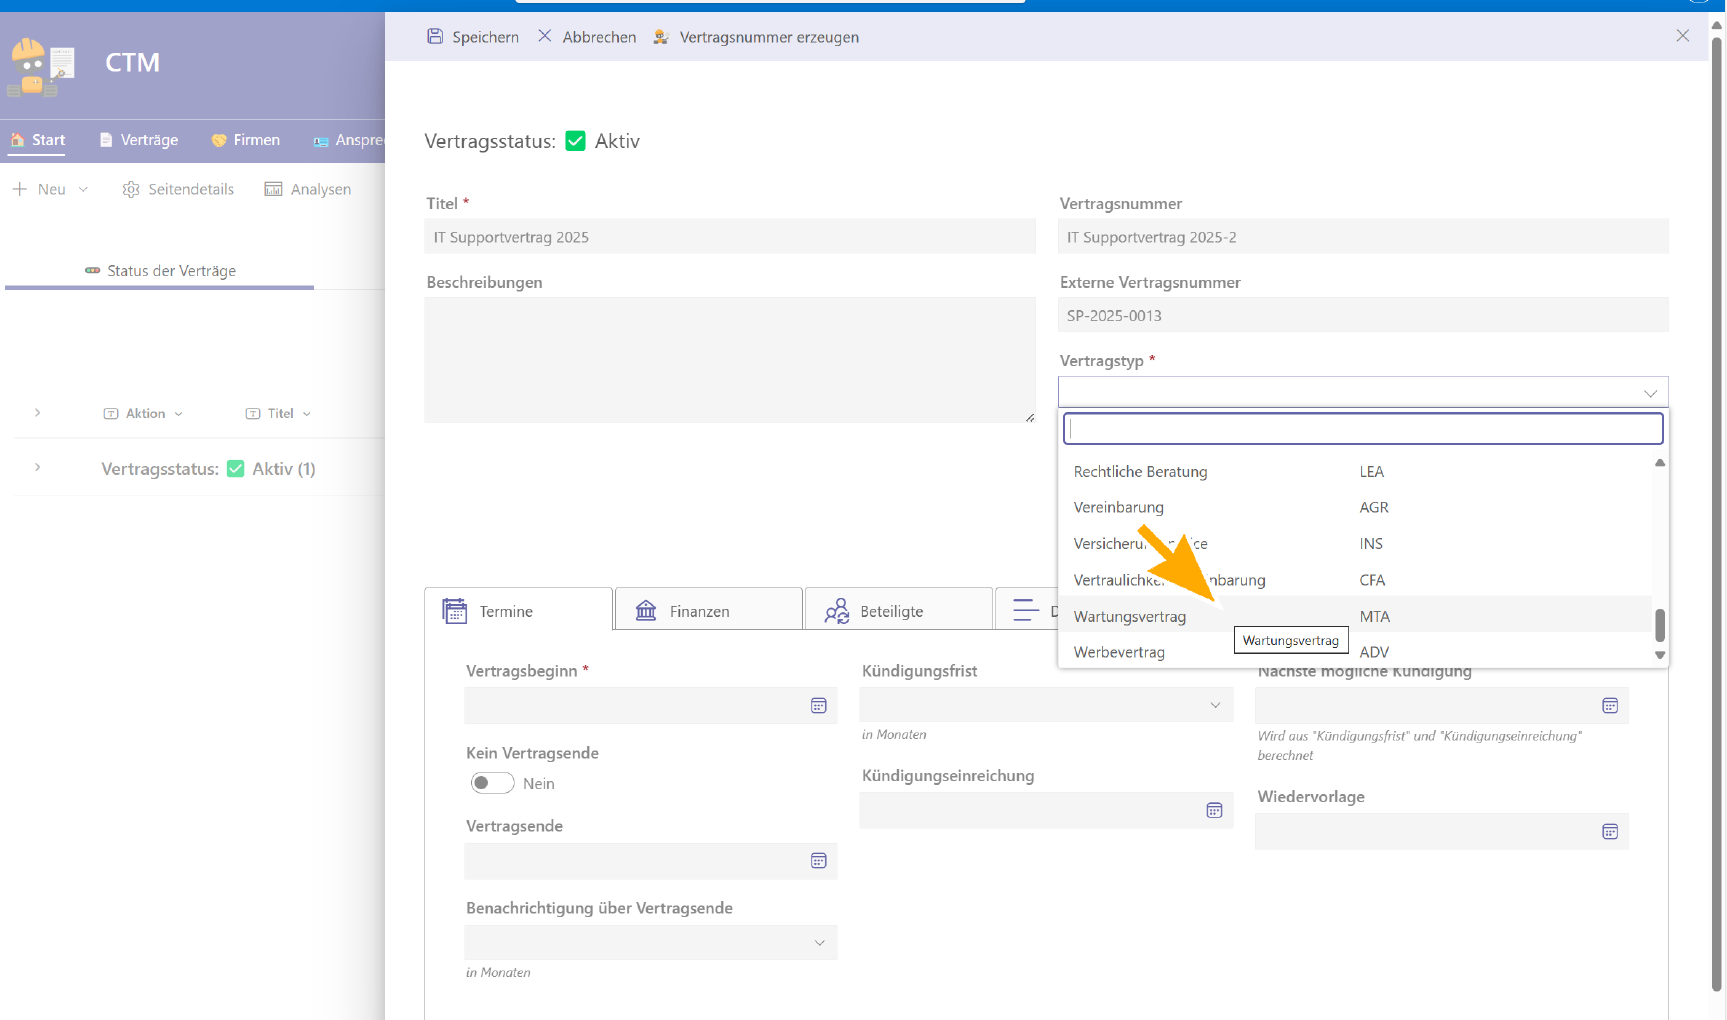The width and height of the screenshot is (1727, 1020).
Task: Open the Vertragsbeginn calendar picker icon
Action: (x=818, y=706)
